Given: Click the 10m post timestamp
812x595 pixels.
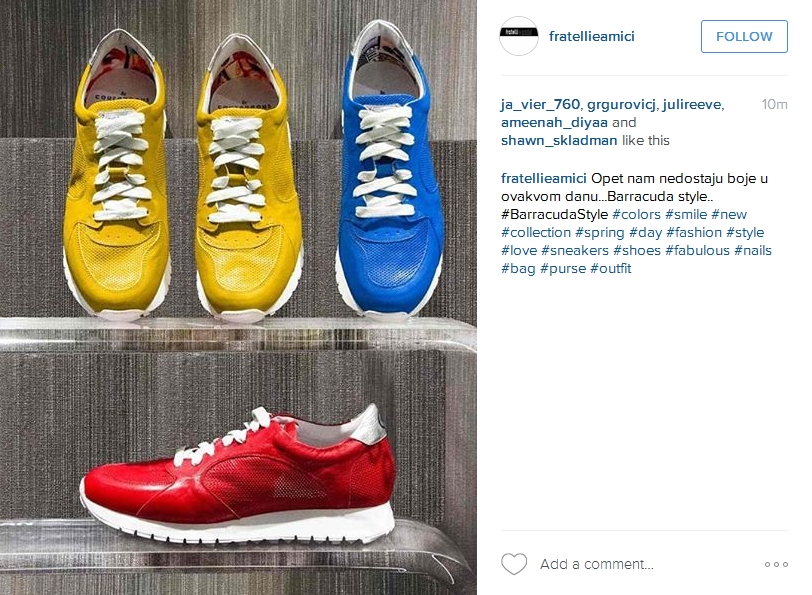Looking at the screenshot, I should 774,105.
